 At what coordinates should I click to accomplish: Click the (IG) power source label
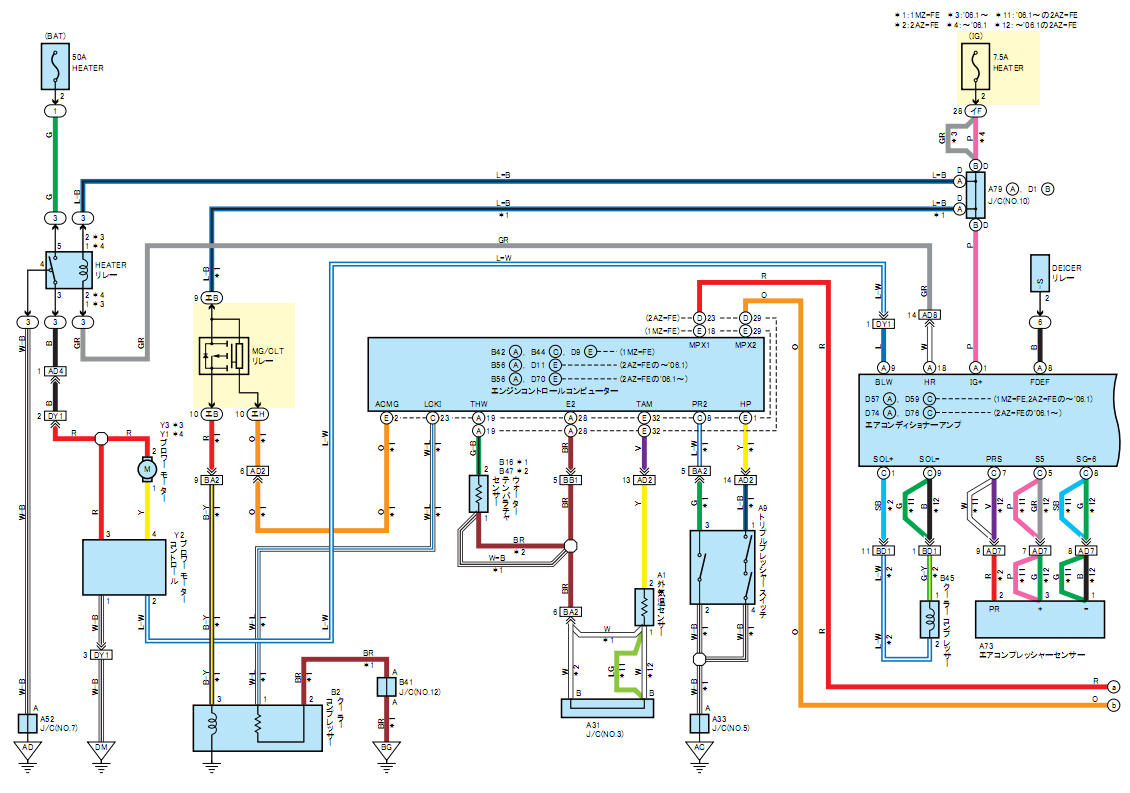pos(975,35)
